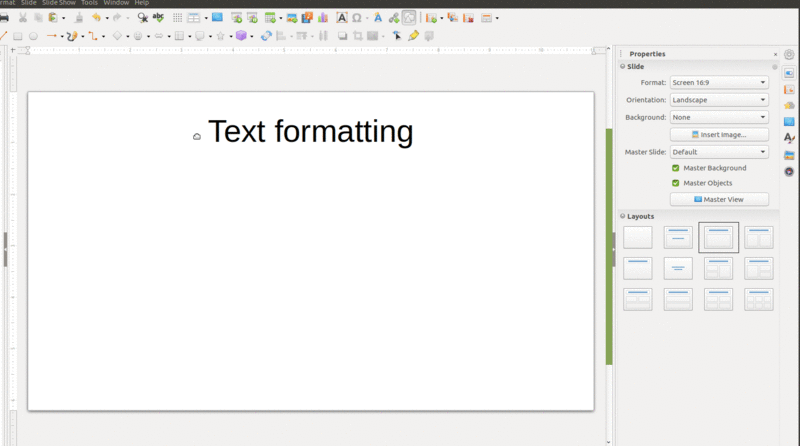Click the Insert Image icon in toolbar
Screen dimensions: 800x446
tap(292, 18)
